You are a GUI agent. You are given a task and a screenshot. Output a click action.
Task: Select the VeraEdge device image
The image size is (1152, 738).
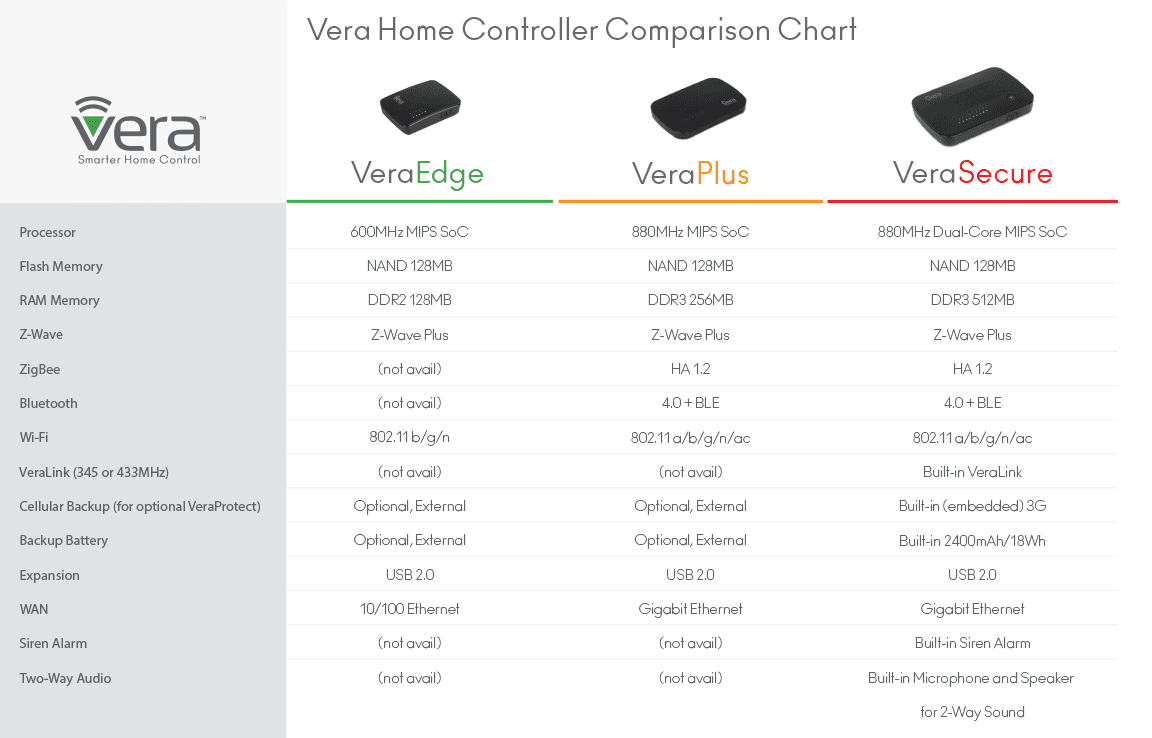click(420, 107)
